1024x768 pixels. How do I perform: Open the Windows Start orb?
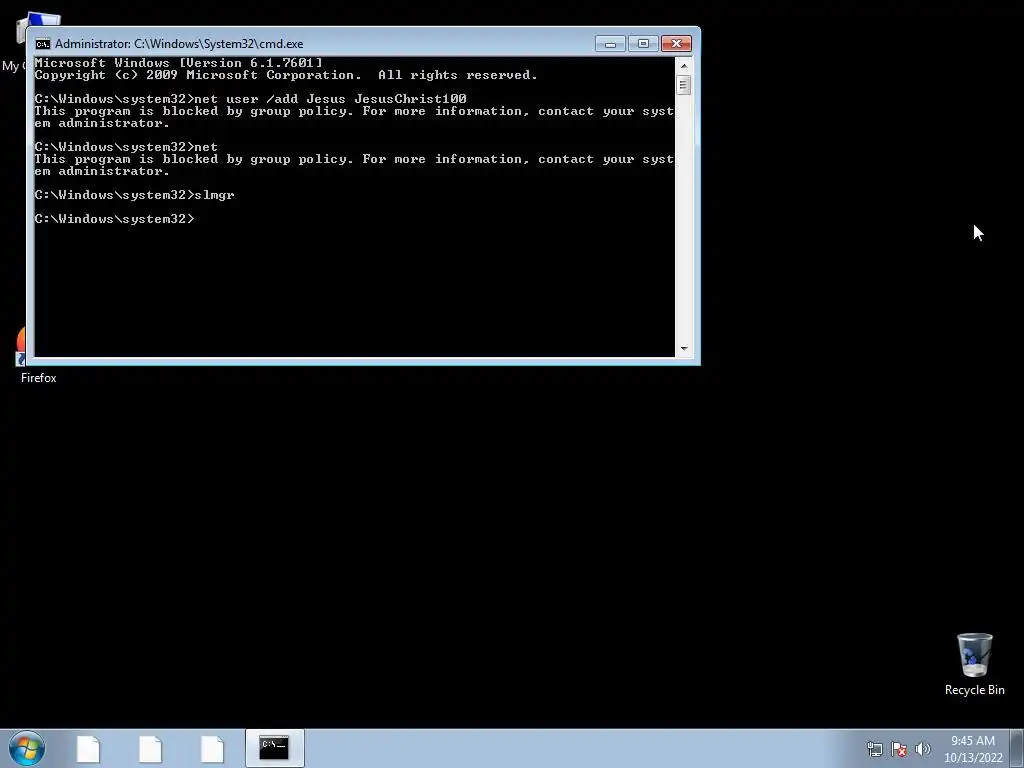tap(27, 748)
